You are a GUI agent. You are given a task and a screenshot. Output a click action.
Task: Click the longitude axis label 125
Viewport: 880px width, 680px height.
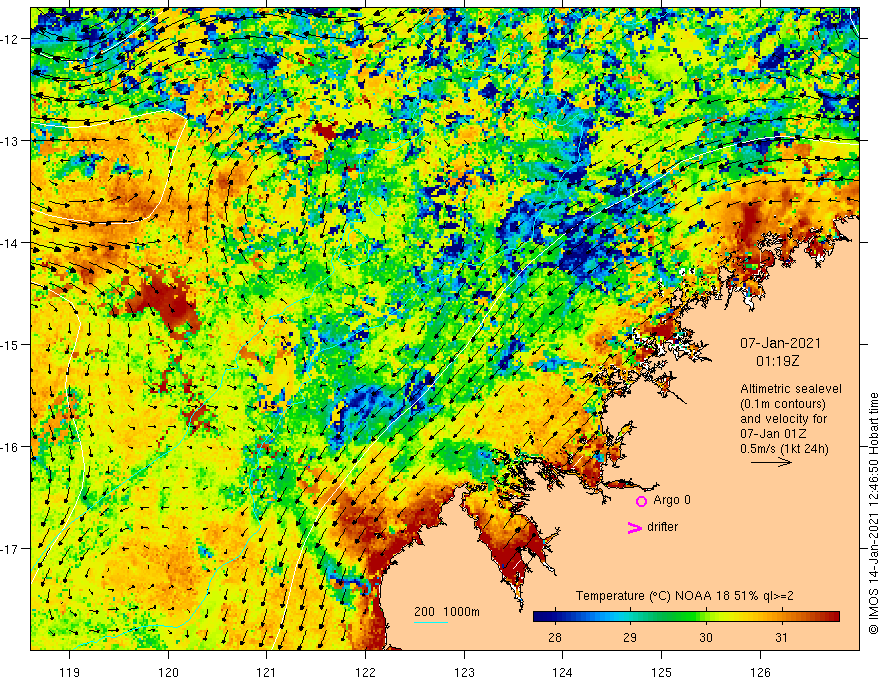[x=661, y=672]
